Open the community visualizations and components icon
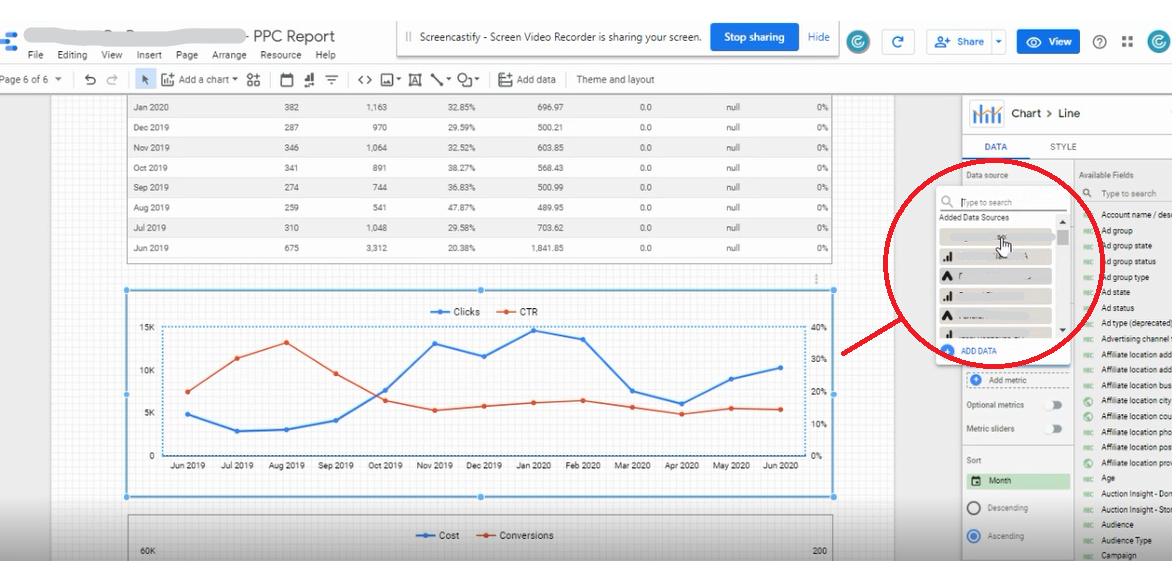The image size is (1172, 561). (x=253, y=80)
